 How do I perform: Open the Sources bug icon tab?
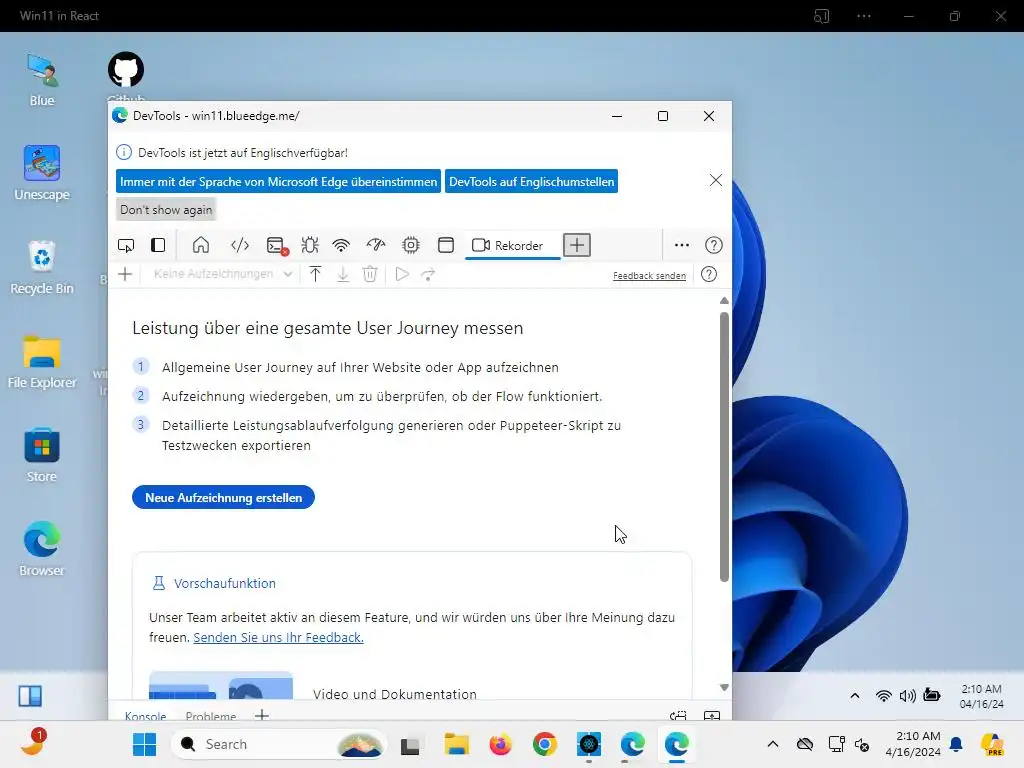pyautogui.click(x=310, y=246)
